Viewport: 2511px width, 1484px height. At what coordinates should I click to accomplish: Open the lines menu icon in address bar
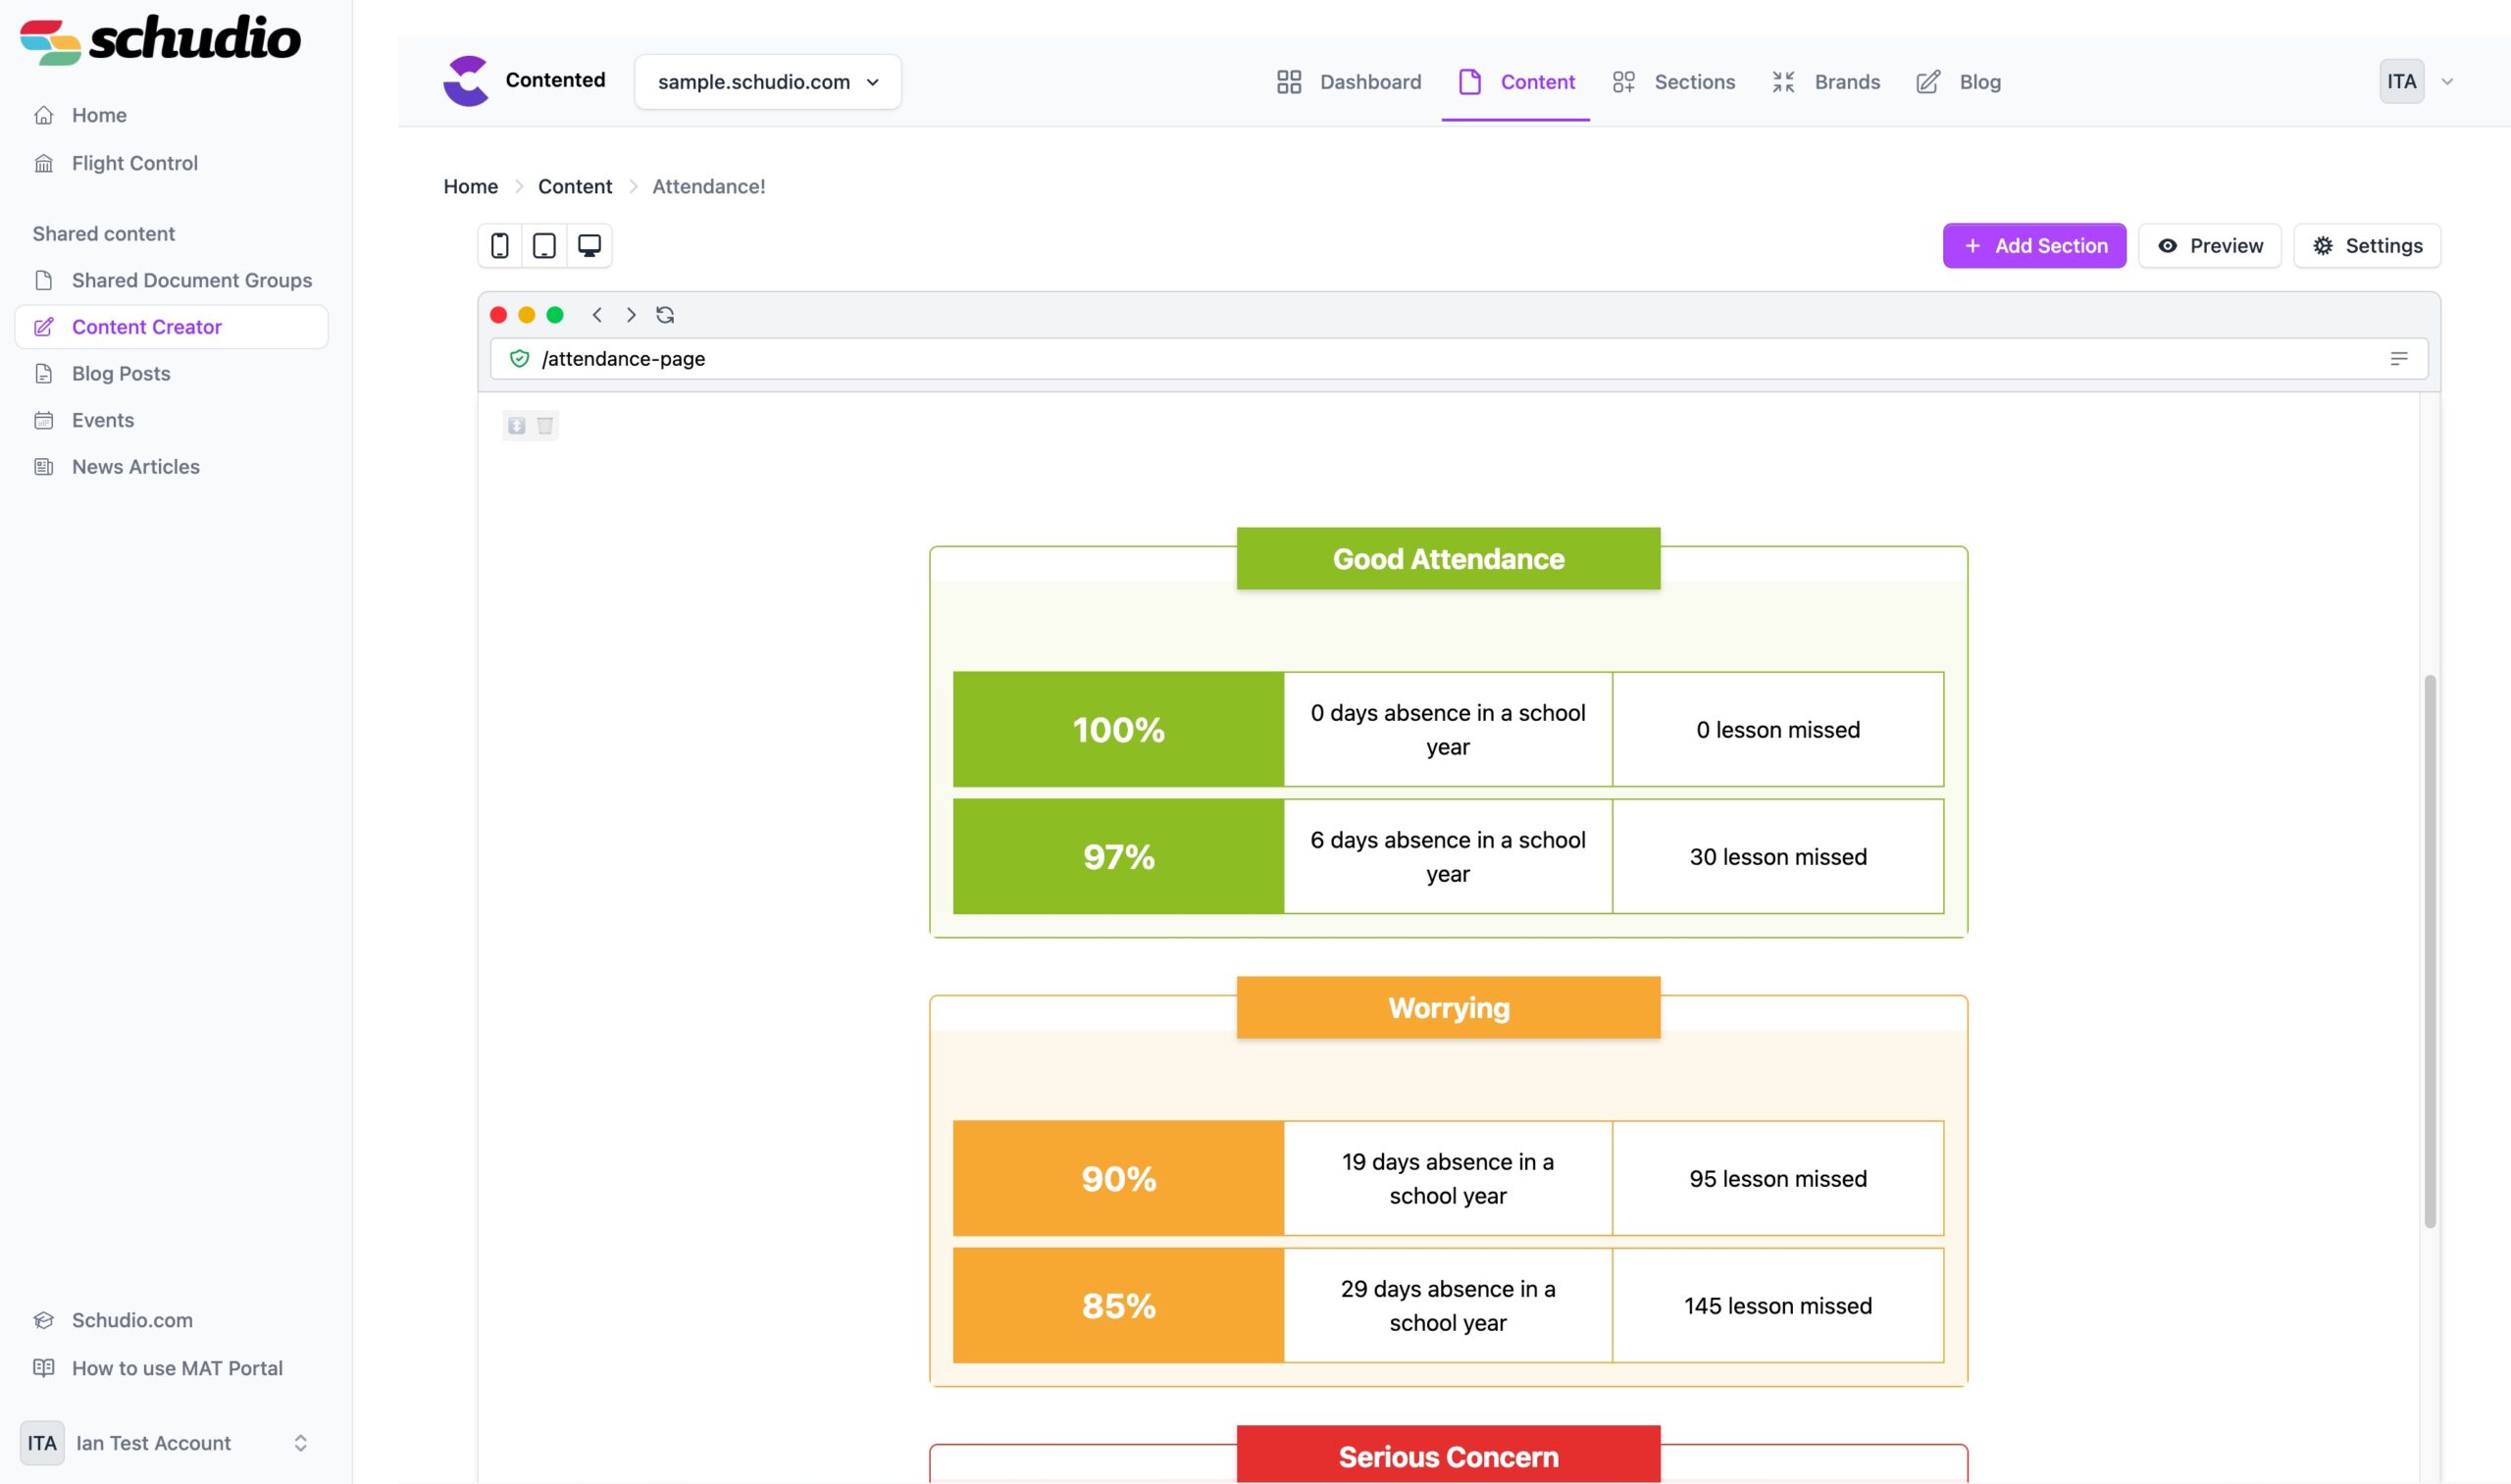coord(2398,359)
